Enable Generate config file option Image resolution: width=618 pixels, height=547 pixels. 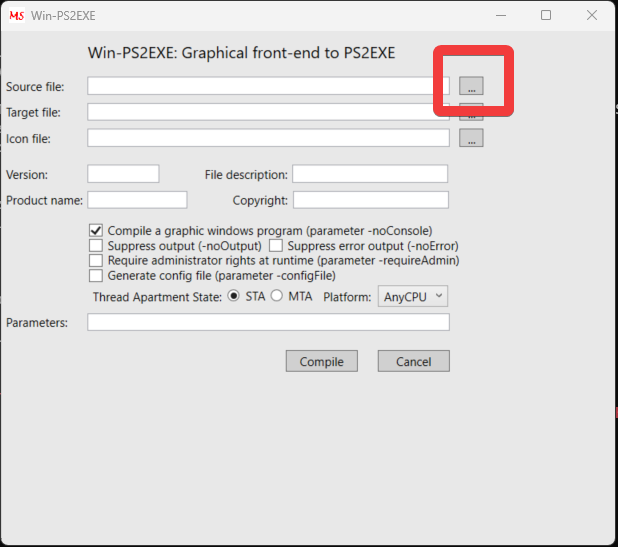pyautogui.click(x=96, y=275)
